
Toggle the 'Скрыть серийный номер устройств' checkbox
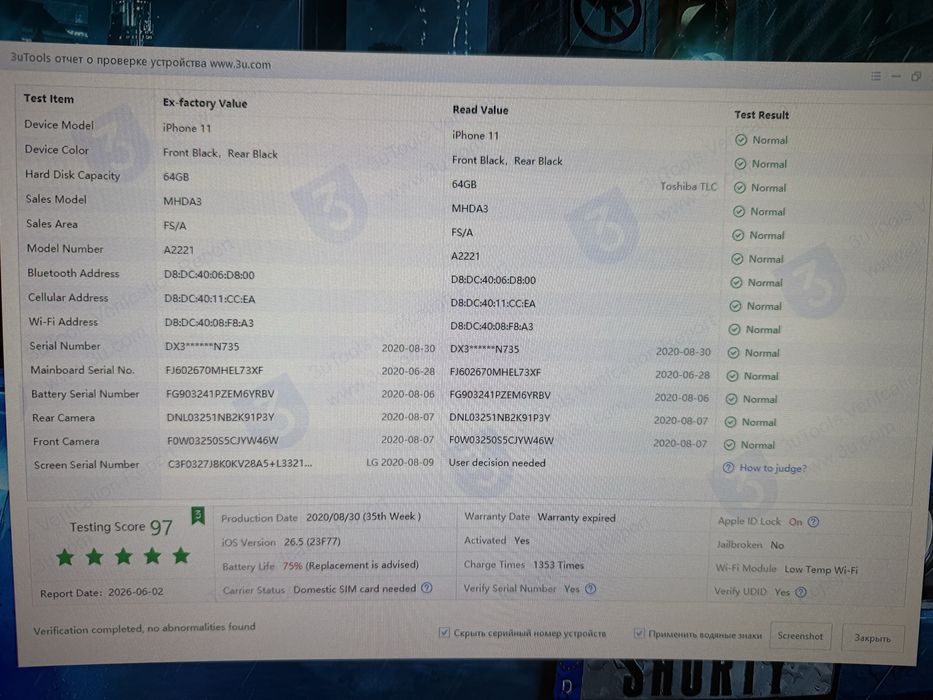444,633
